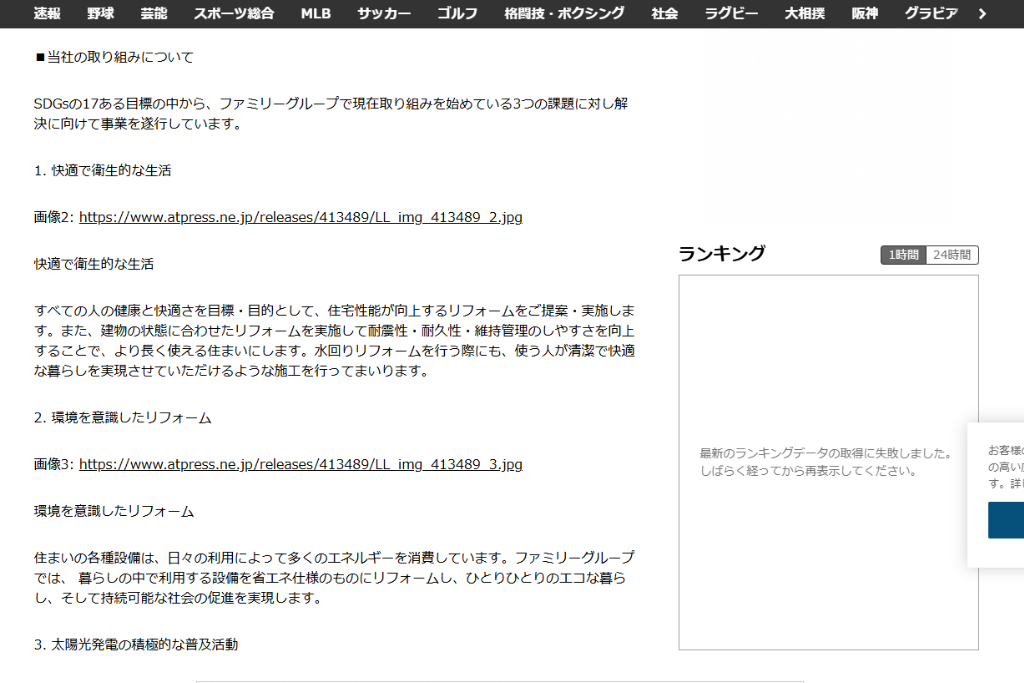Click the numbered heading 1. 快適で衛生的な生活
1024x683 pixels.
(103, 170)
